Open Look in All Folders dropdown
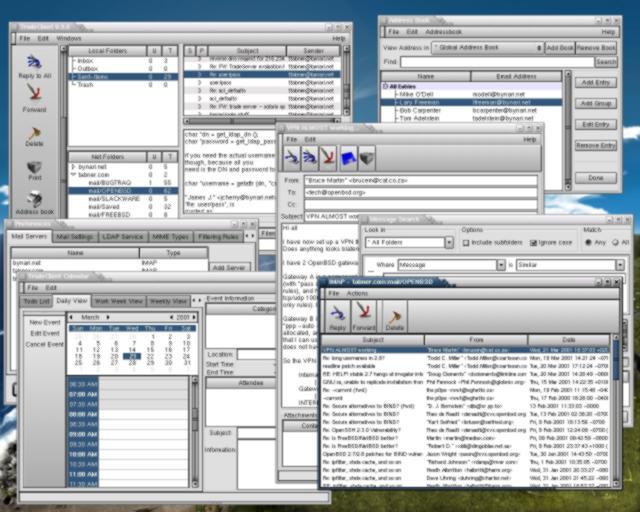The height and width of the screenshot is (512, 640). pos(449,243)
